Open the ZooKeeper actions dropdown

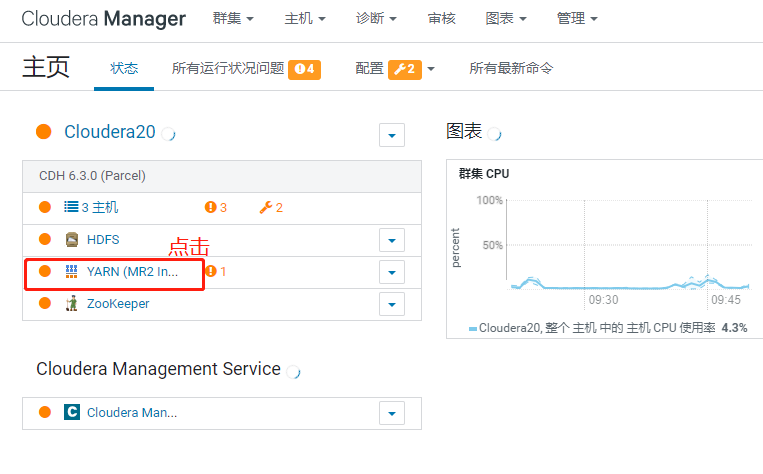tap(392, 304)
